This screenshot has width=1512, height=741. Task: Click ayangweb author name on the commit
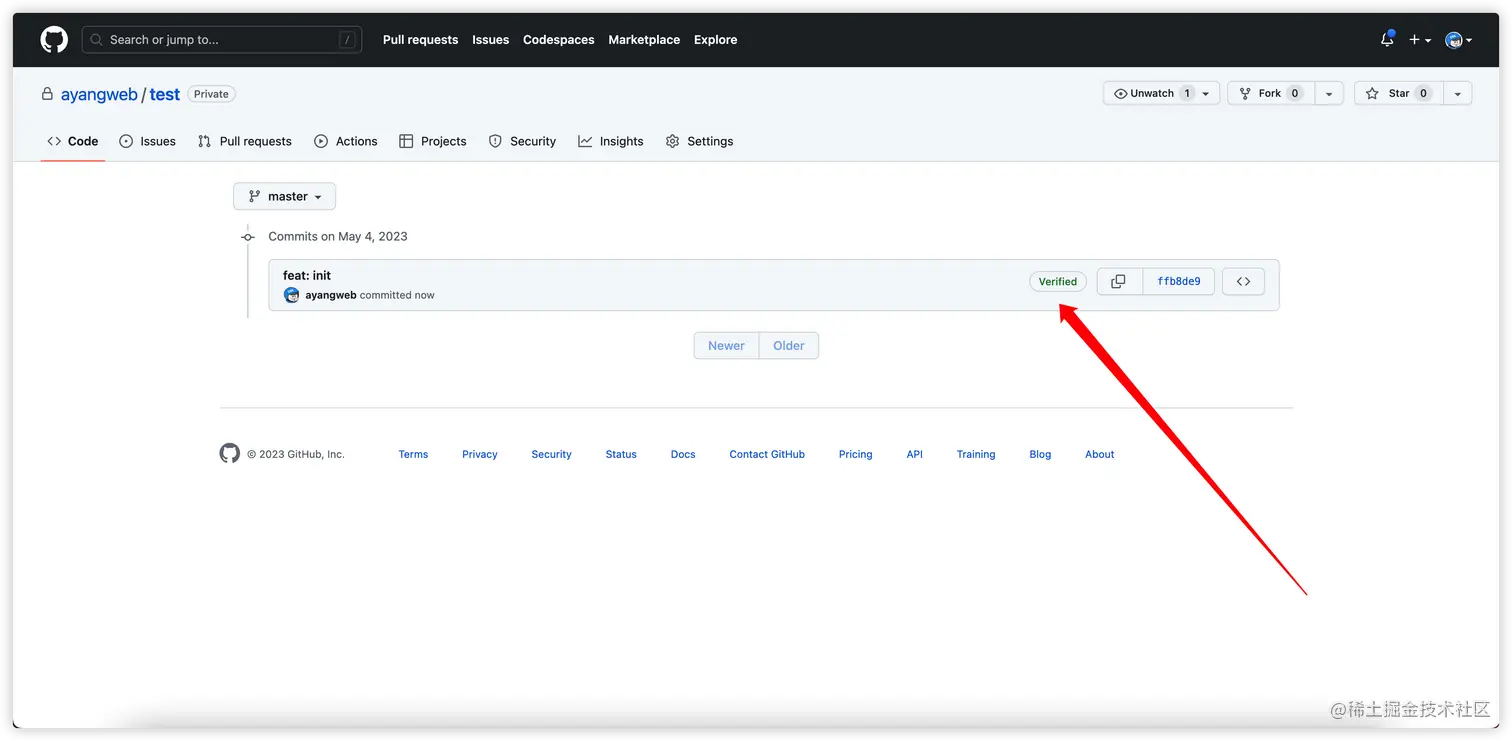pyautogui.click(x=331, y=296)
